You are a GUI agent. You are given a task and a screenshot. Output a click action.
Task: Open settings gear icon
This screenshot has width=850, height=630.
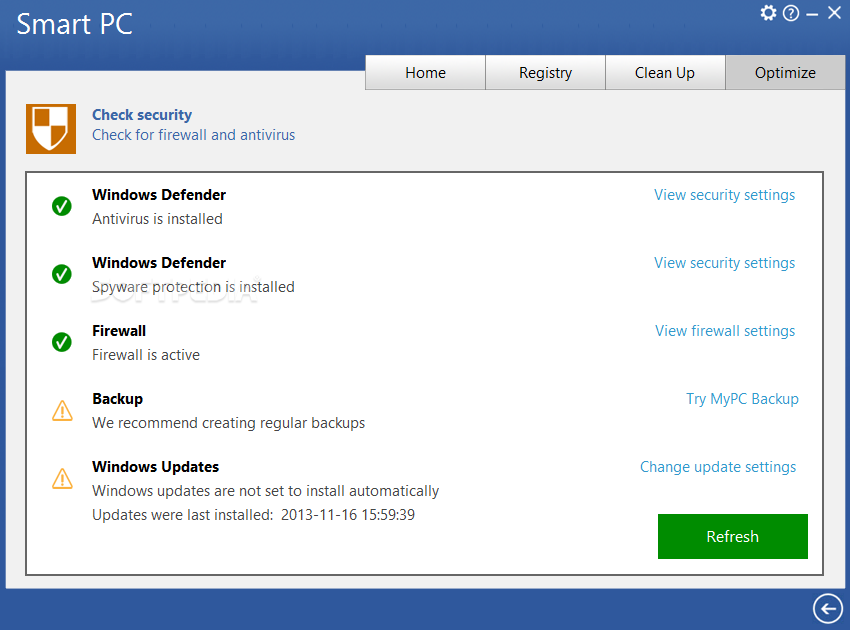(768, 12)
